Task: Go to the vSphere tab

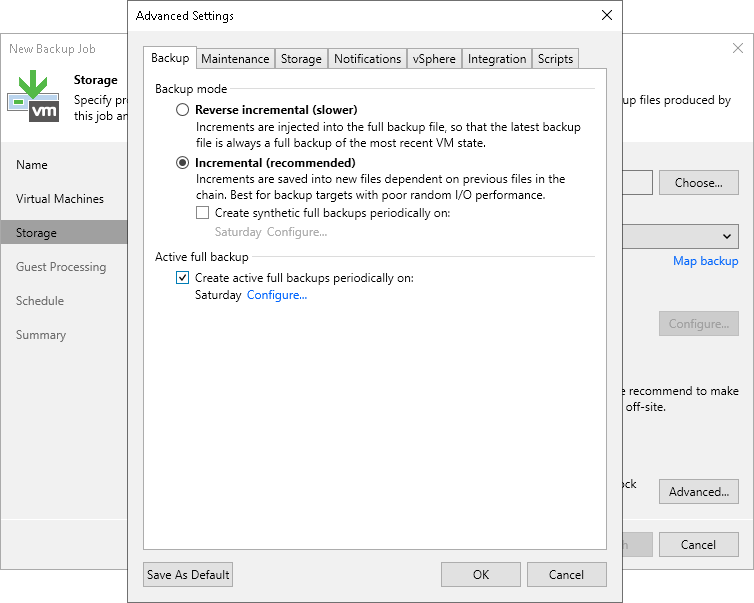Action: coord(434,59)
